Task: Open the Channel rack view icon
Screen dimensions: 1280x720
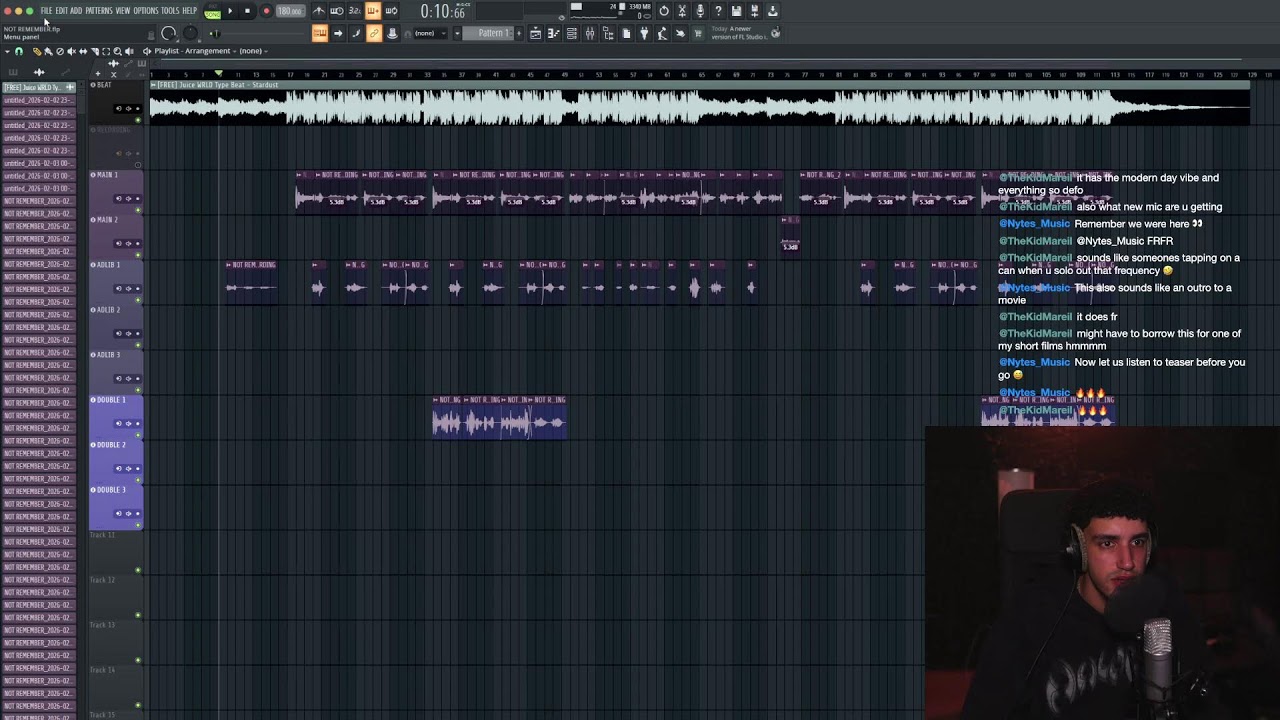Action: [571, 33]
